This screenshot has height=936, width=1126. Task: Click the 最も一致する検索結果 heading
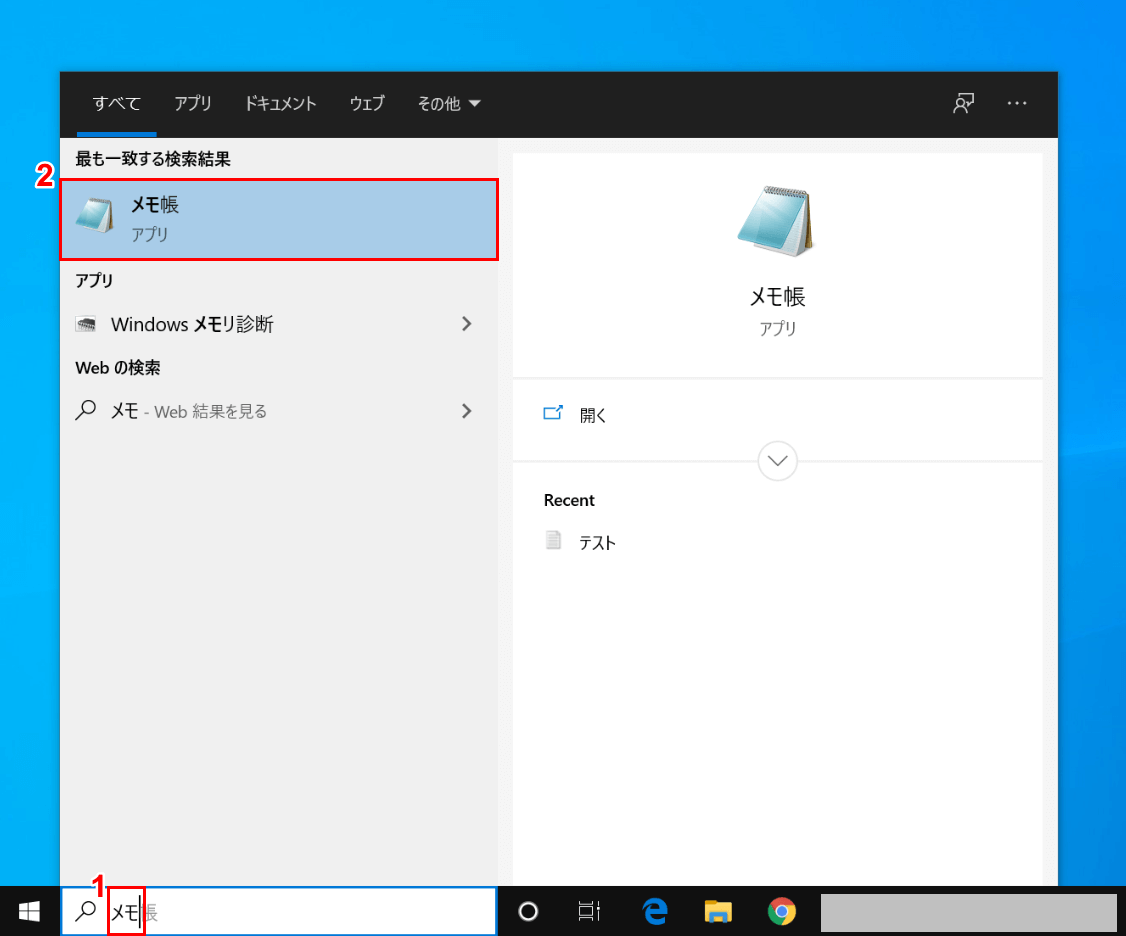pyautogui.click(x=153, y=159)
